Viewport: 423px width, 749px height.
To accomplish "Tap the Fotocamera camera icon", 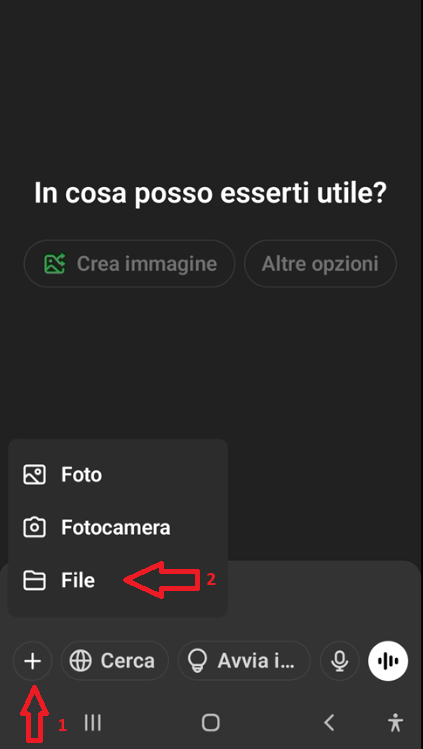I will tap(34, 527).
